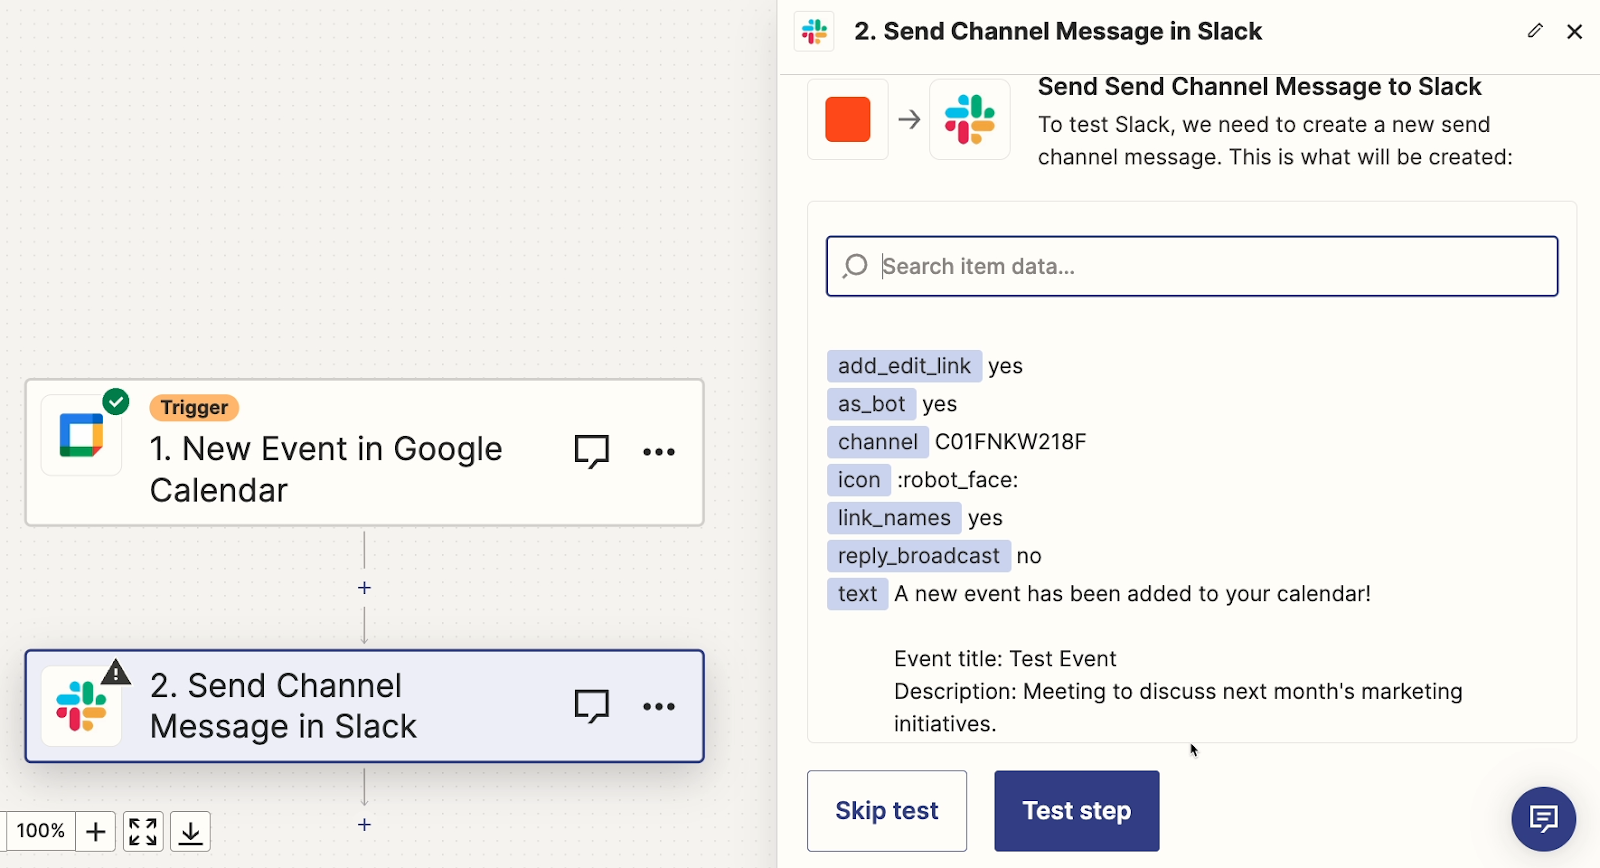The image size is (1600, 868).
Task: Click the 100% zoom level indicator
Action: pyautogui.click(x=41, y=831)
